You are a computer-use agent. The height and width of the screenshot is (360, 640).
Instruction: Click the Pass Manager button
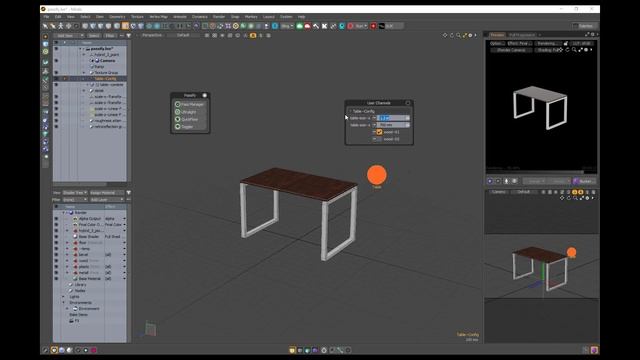click(x=189, y=104)
